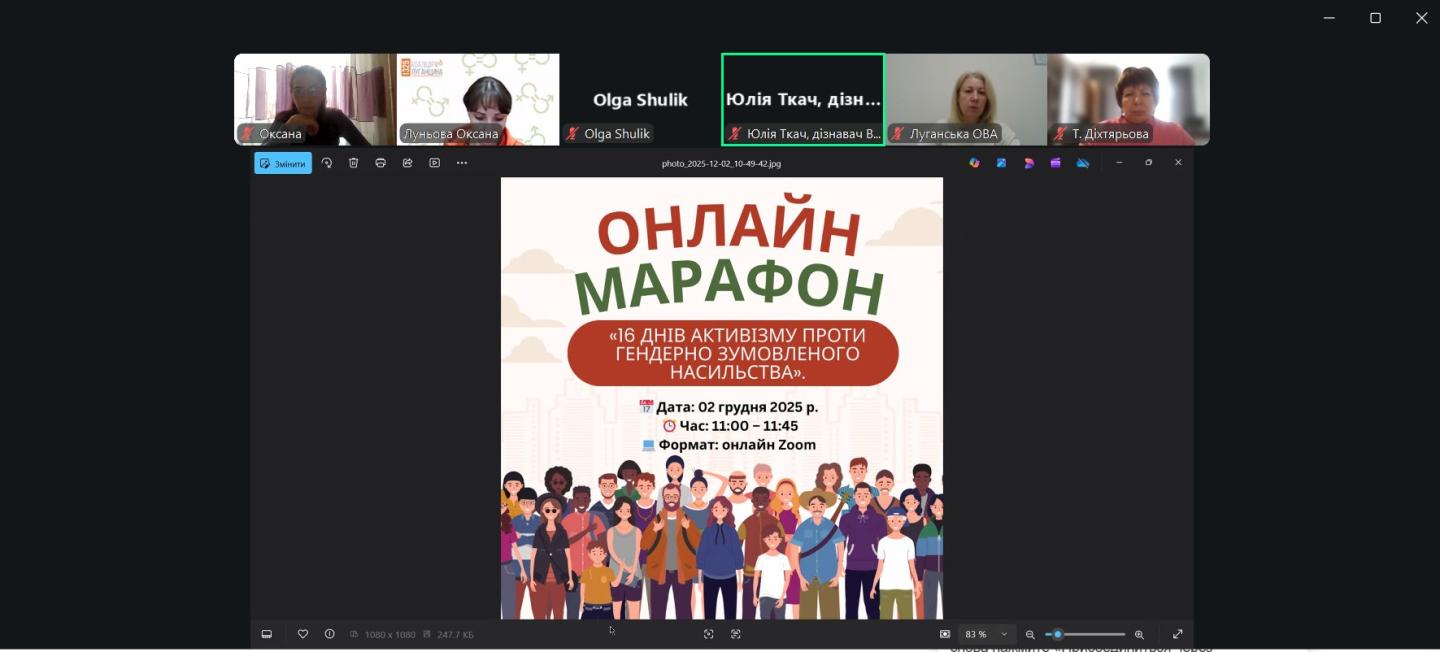Click the zoom slider handle
Screen dimensions: 1440x652
tap(1057, 634)
